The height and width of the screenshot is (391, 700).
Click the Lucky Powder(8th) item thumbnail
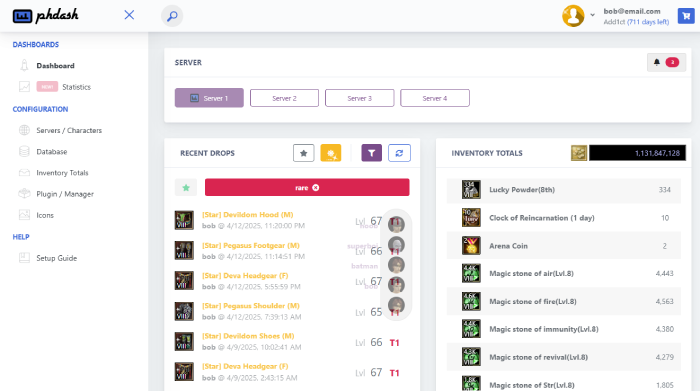pos(471,190)
